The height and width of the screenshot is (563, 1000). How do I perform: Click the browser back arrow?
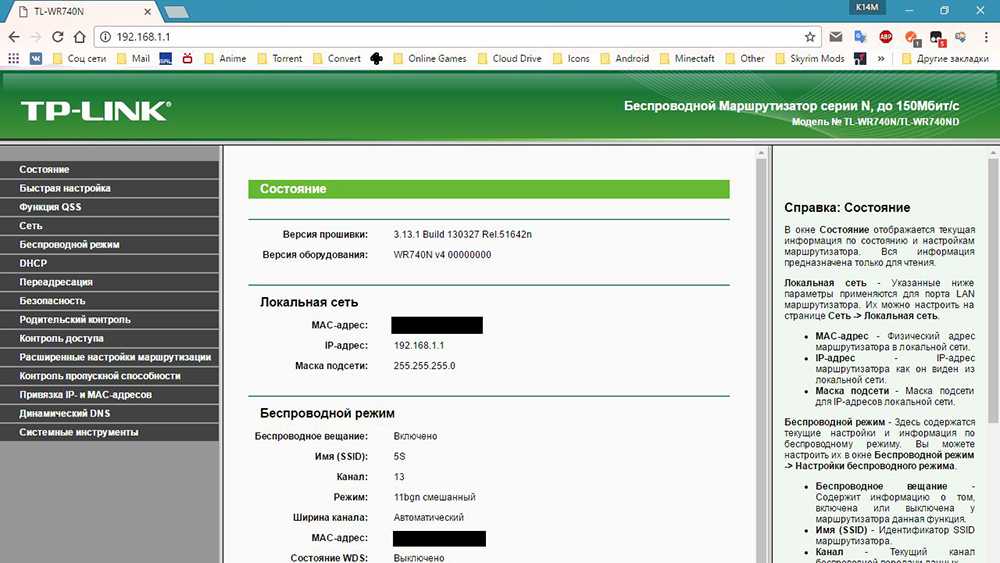pos(14,36)
